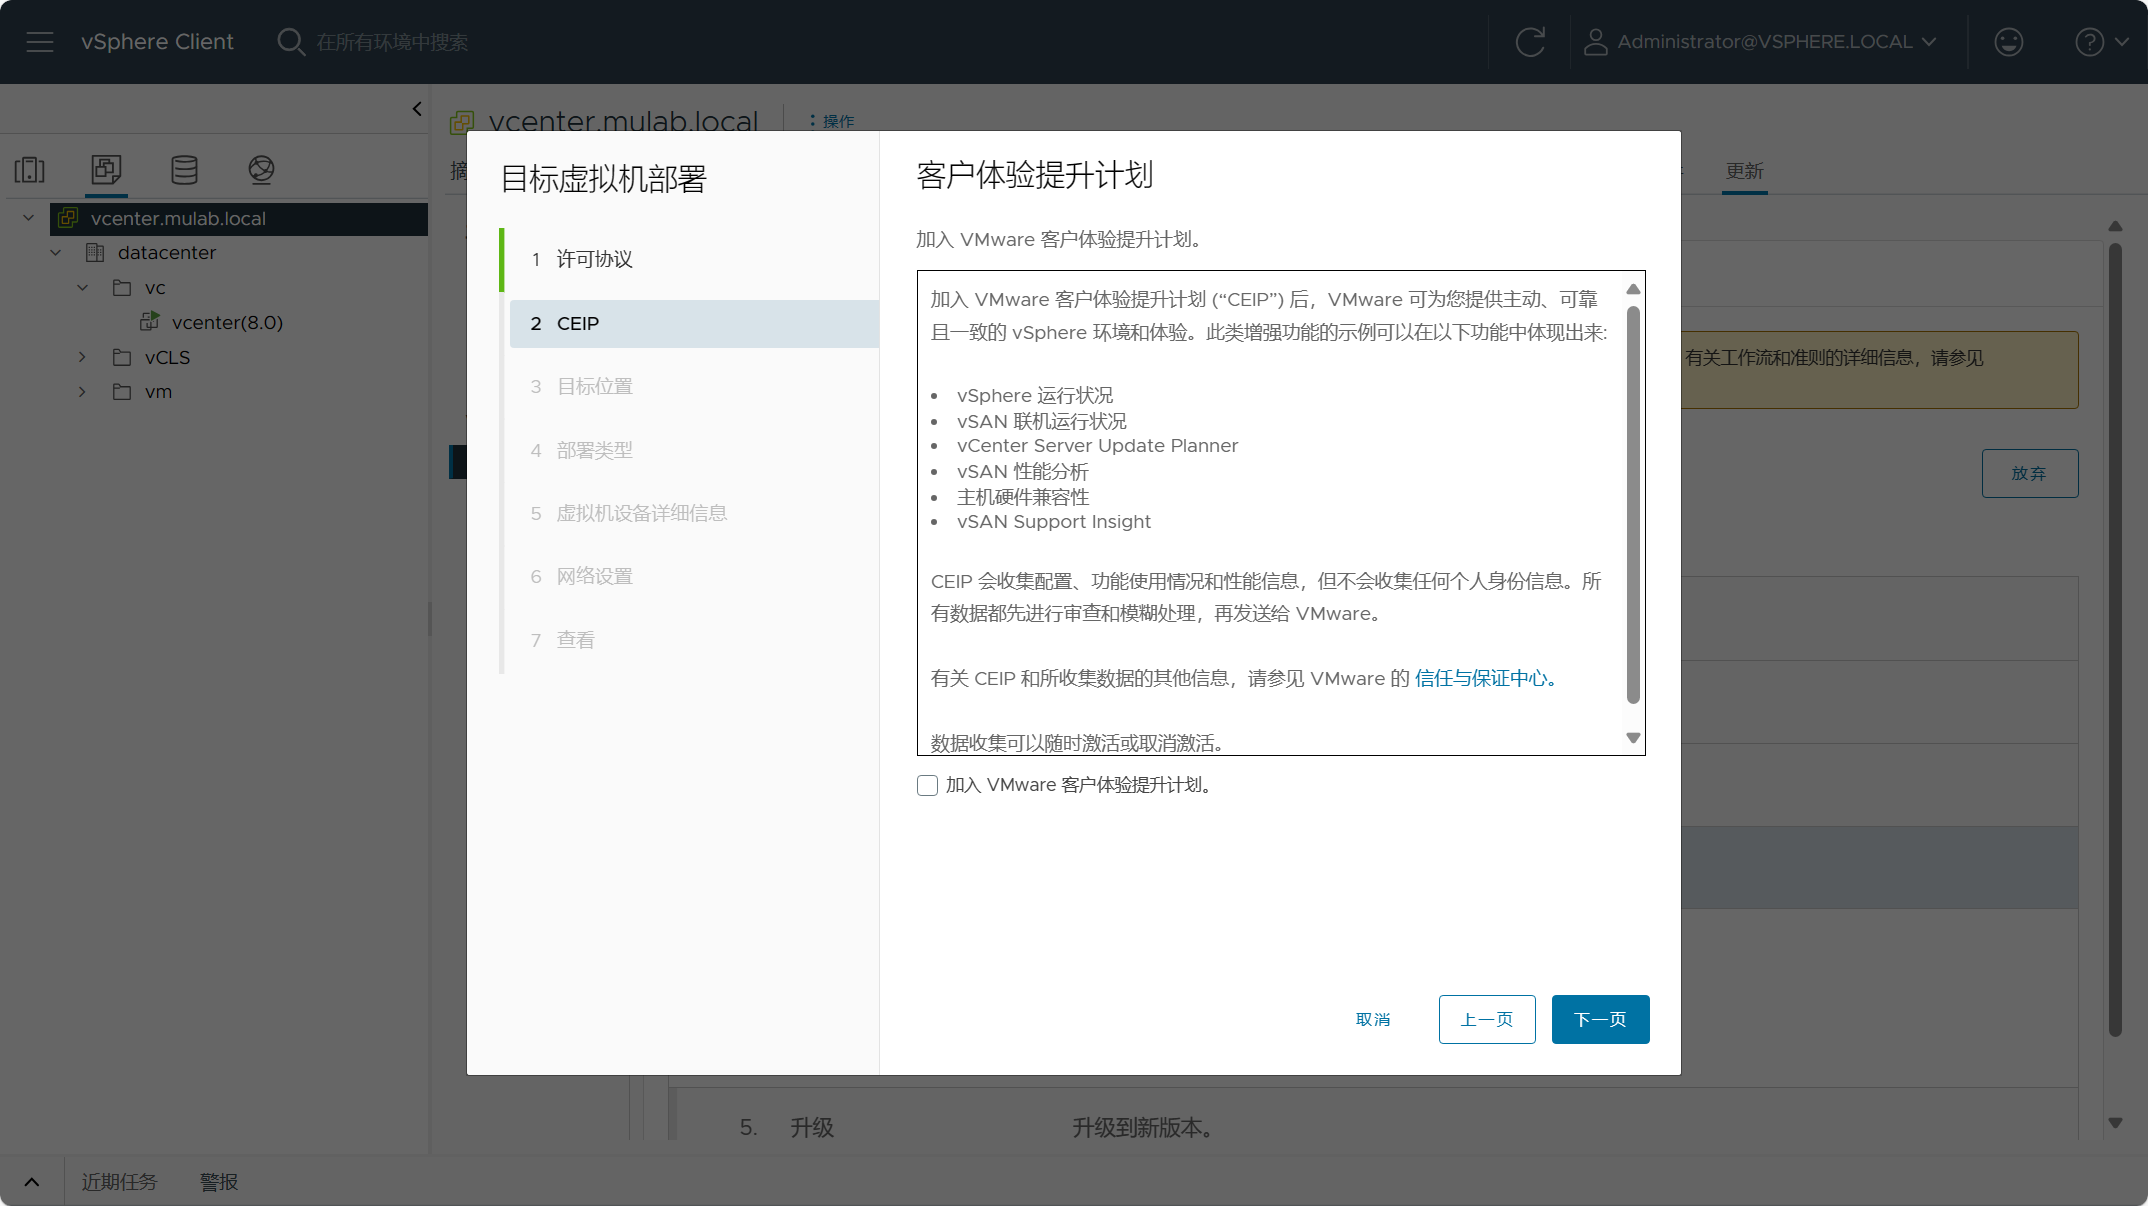This screenshot has height=1206, width=2148.
Task: Click the vm folder icon
Action: pos(122,392)
